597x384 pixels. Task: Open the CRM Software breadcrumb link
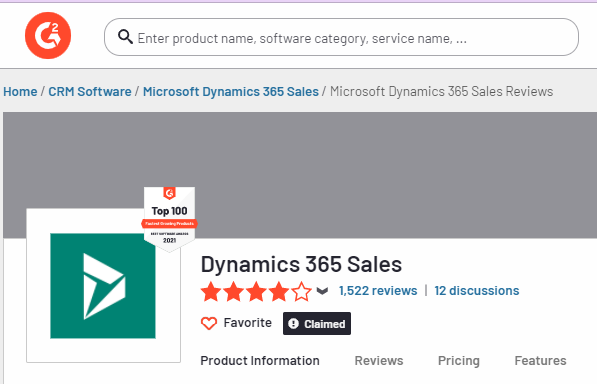pos(90,91)
